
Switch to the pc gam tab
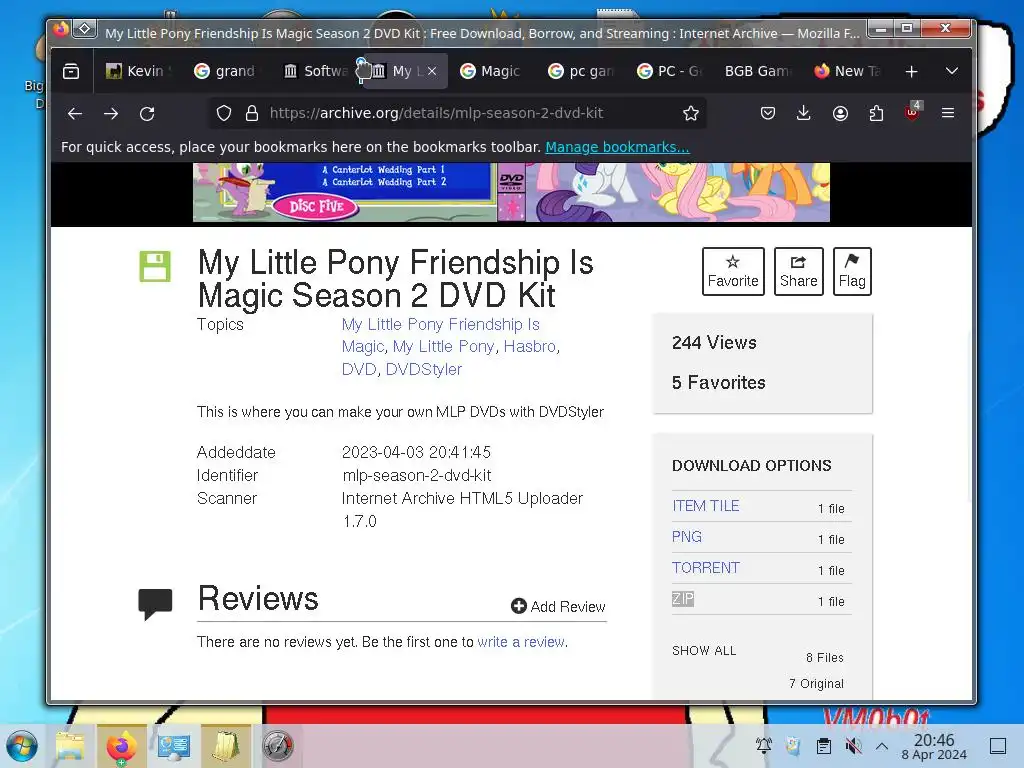point(581,71)
